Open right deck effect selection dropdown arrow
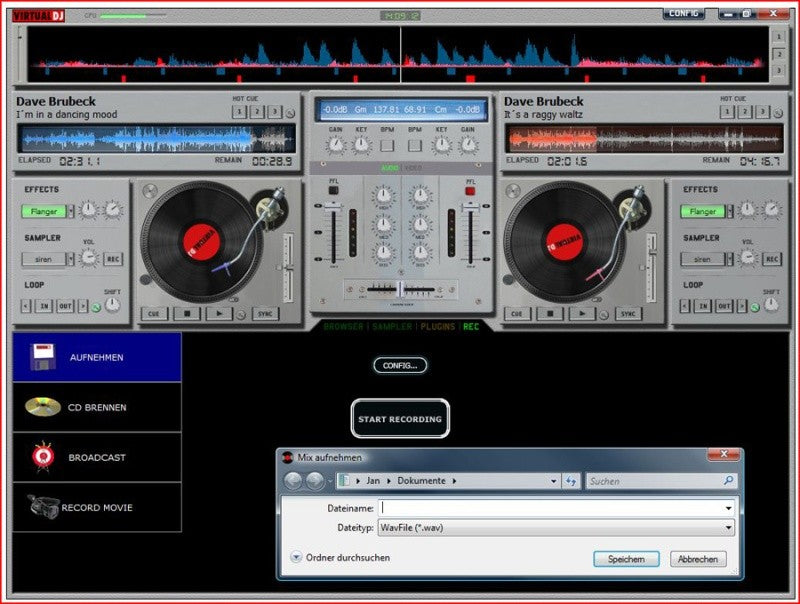800x604 pixels. pyautogui.click(x=730, y=211)
